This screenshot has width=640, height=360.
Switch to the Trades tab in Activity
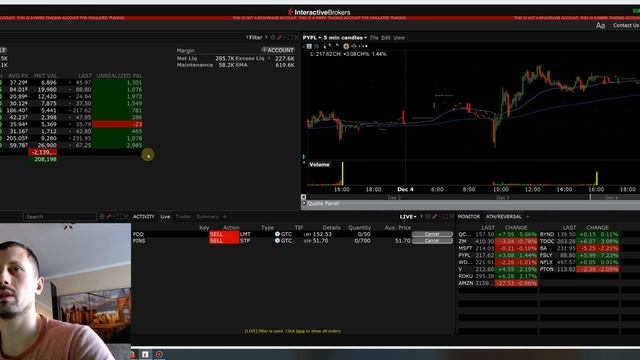pos(183,217)
